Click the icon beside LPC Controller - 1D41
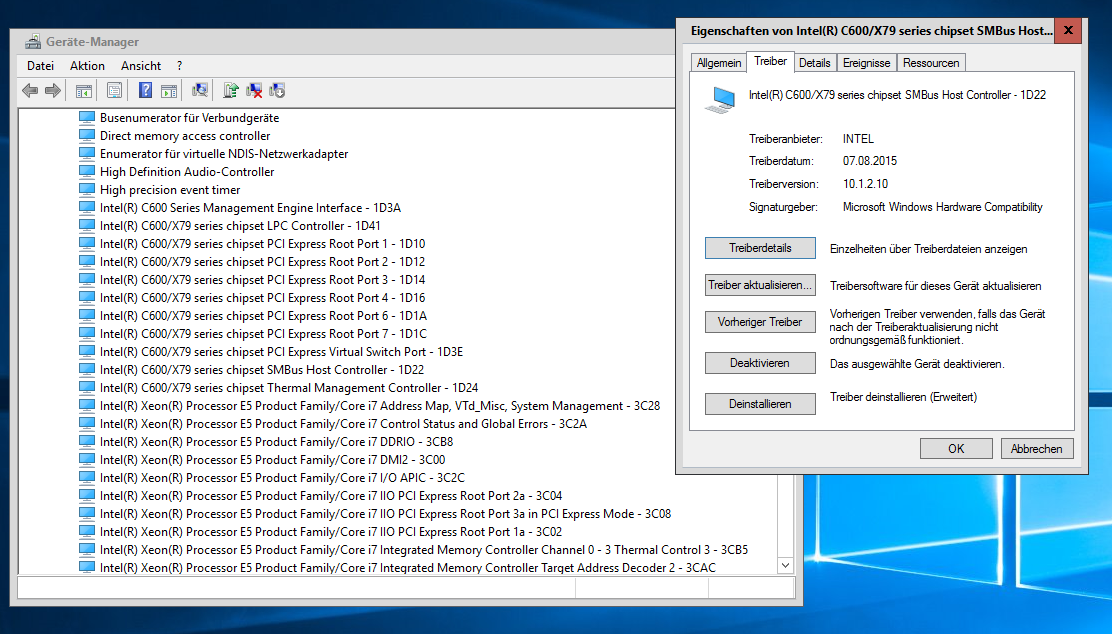Image resolution: width=1112 pixels, height=634 pixels. (x=87, y=225)
